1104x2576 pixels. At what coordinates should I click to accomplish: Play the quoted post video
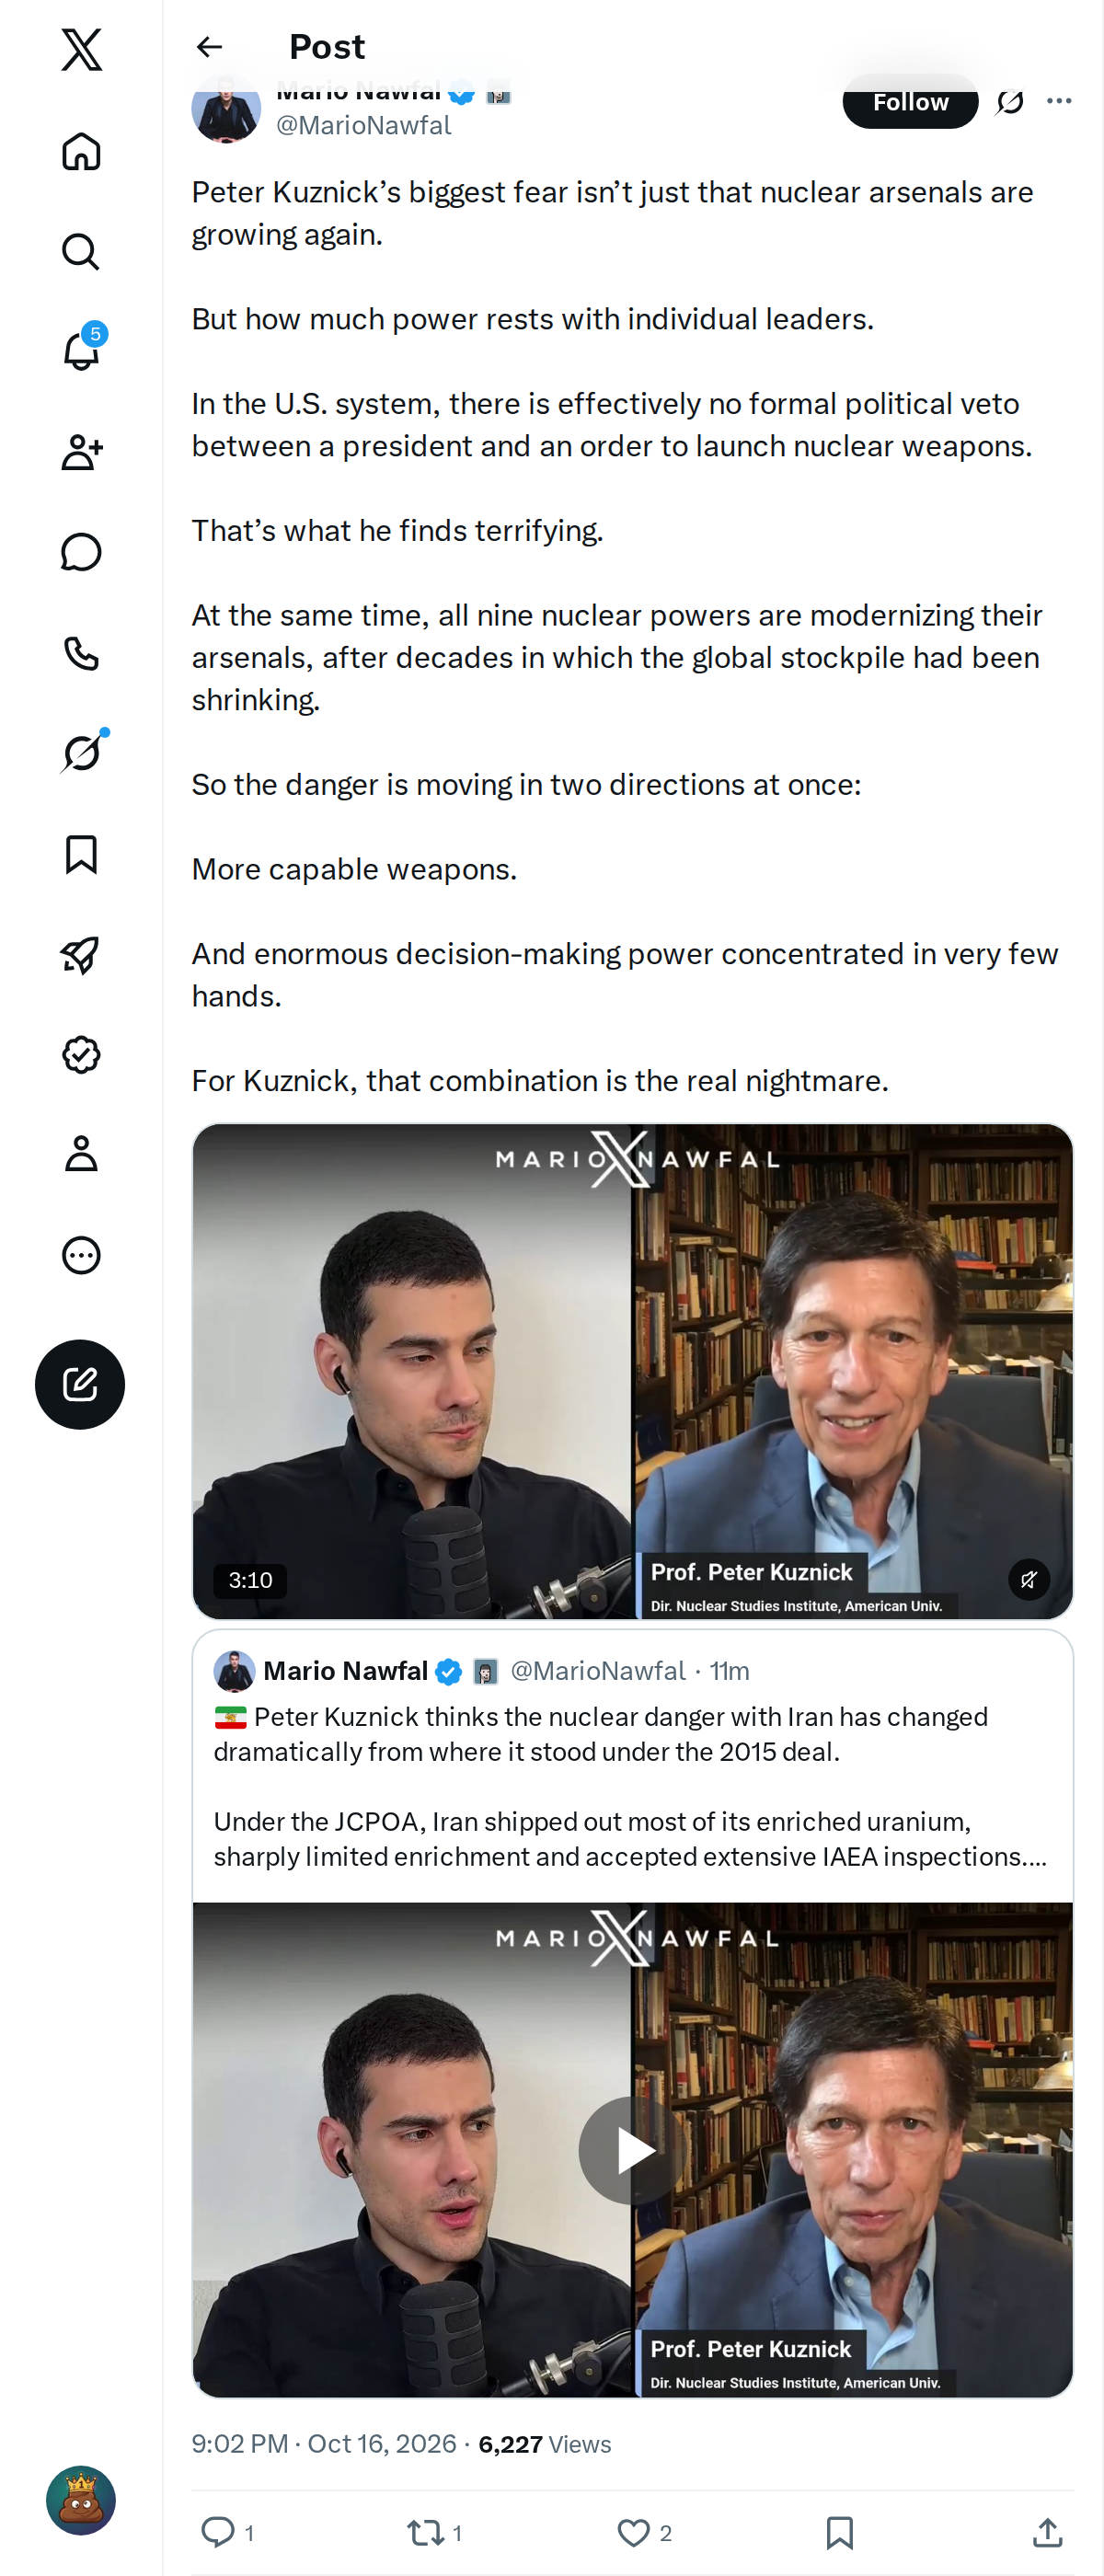632,2150
